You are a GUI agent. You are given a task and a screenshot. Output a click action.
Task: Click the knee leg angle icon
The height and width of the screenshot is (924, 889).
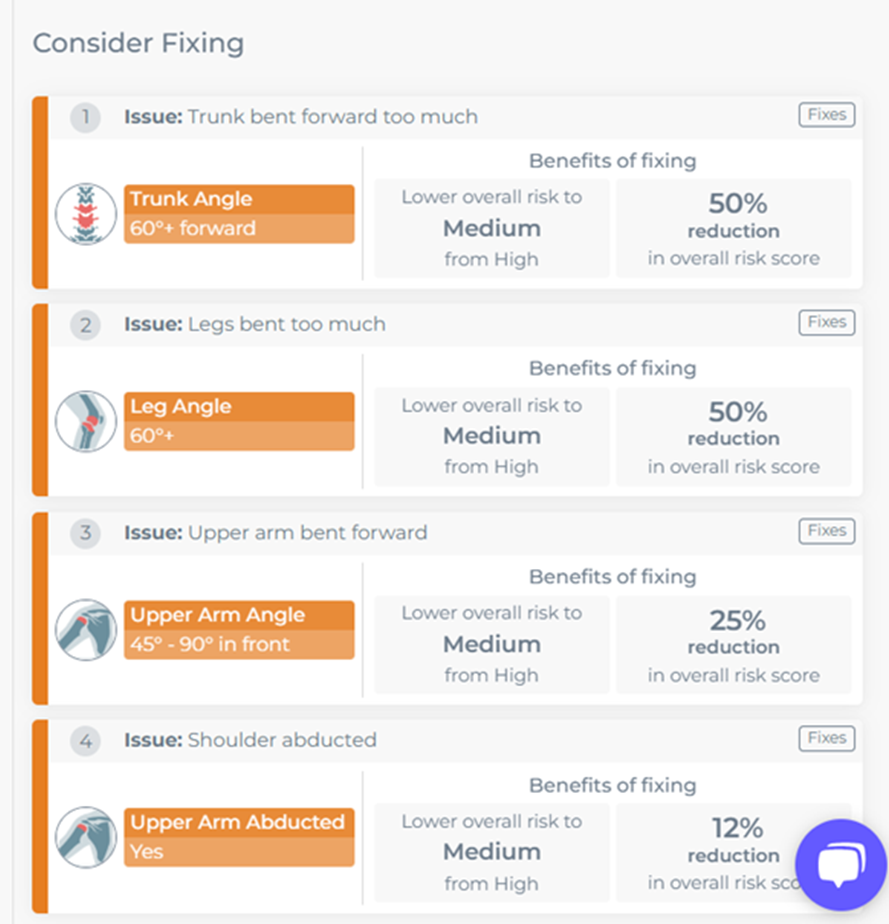coord(86,421)
